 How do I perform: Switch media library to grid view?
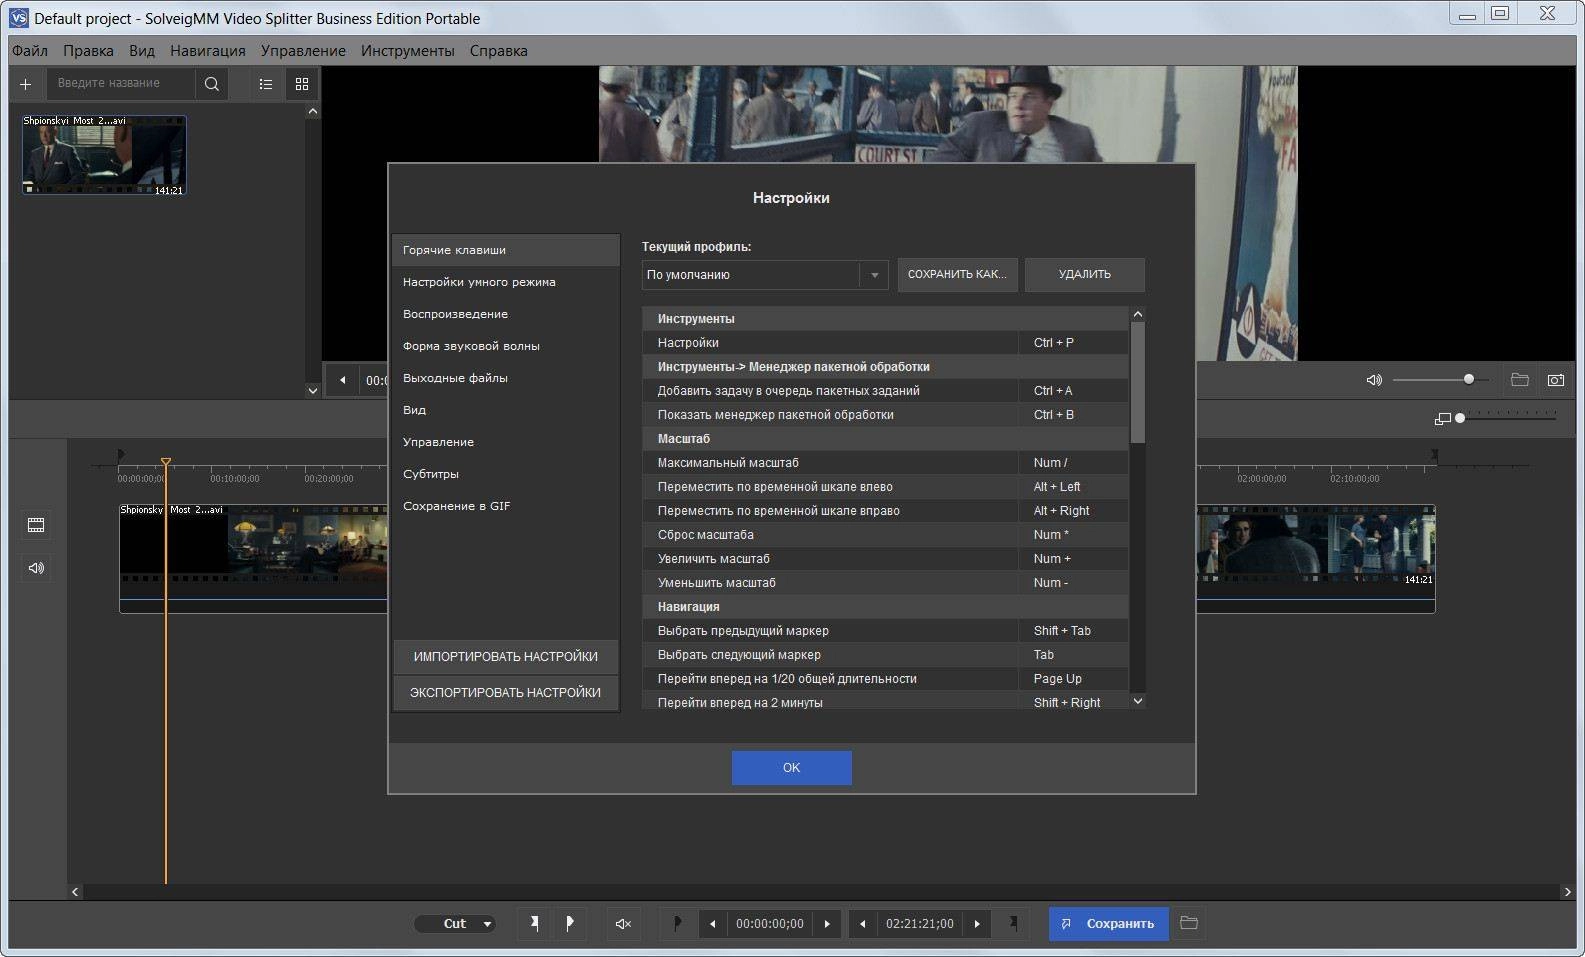[302, 84]
